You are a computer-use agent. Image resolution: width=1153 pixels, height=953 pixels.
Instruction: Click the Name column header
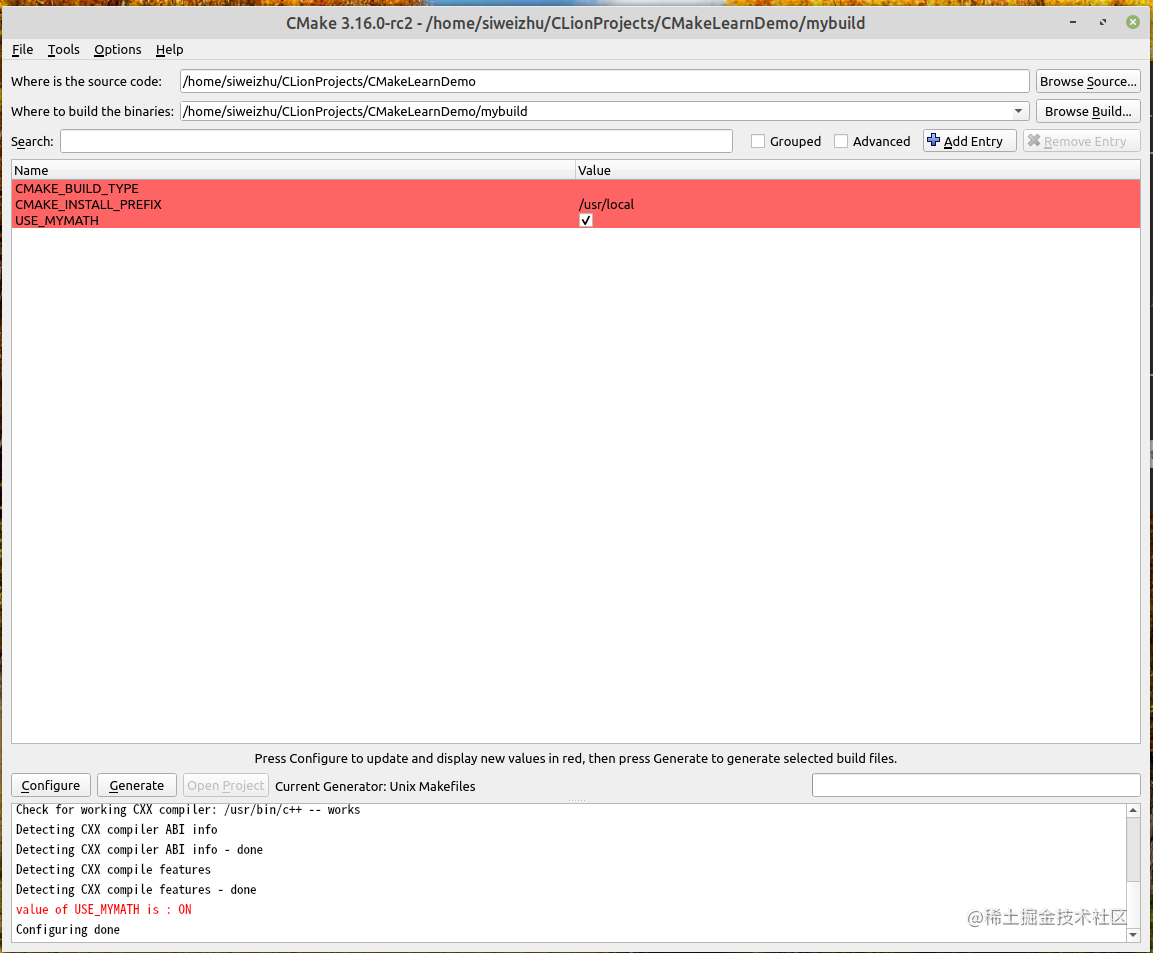coord(293,170)
